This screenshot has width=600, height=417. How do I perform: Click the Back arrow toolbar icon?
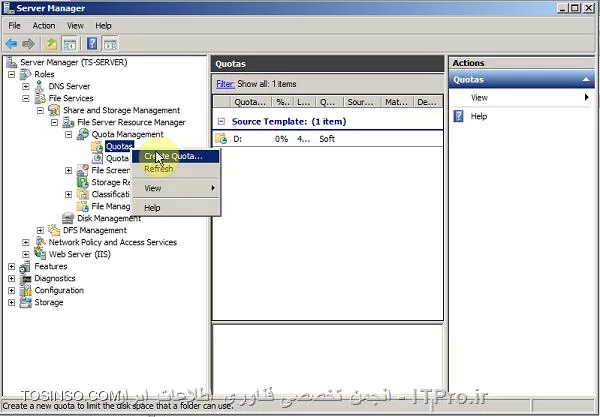point(11,44)
